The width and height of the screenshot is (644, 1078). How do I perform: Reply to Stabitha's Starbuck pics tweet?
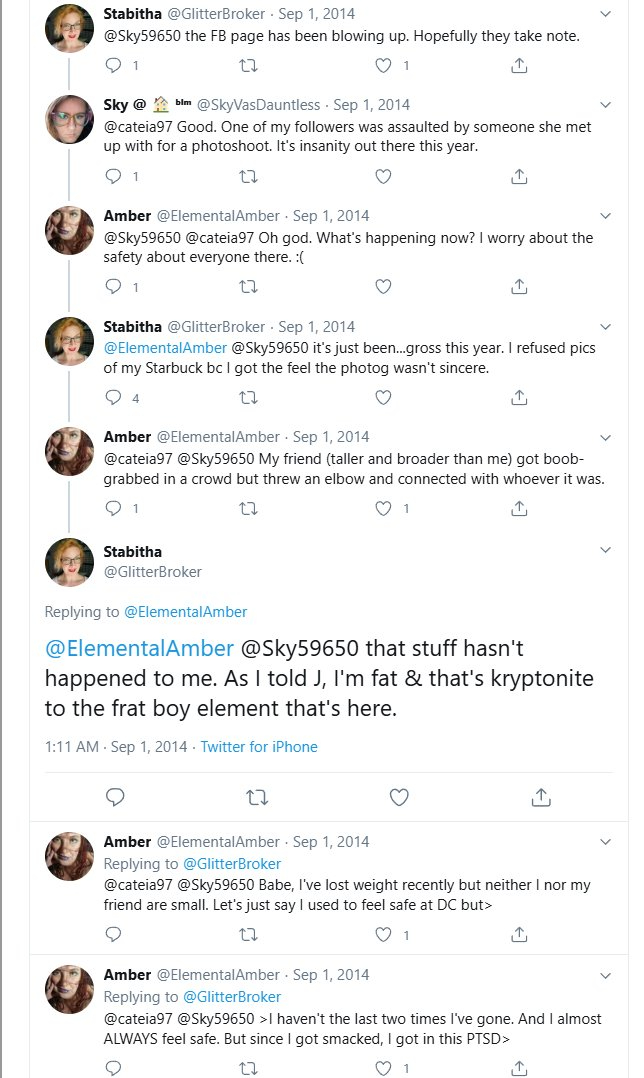click(x=114, y=397)
